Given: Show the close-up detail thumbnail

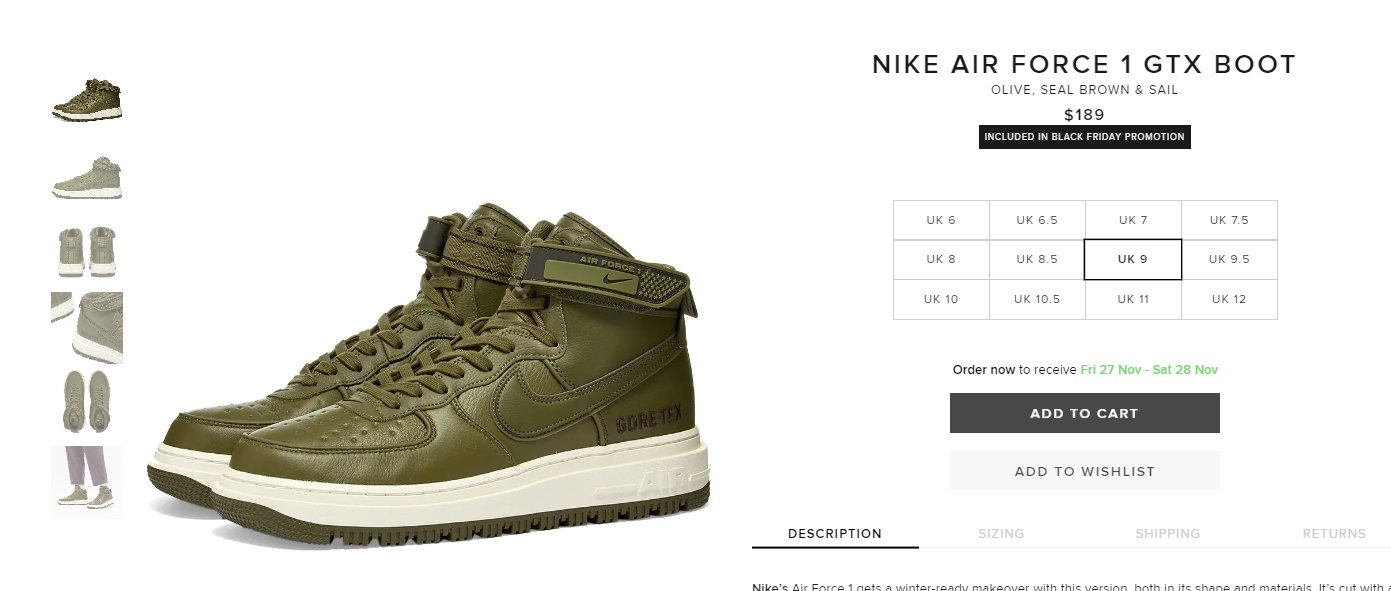Looking at the screenshot, I should coord(87,328).
